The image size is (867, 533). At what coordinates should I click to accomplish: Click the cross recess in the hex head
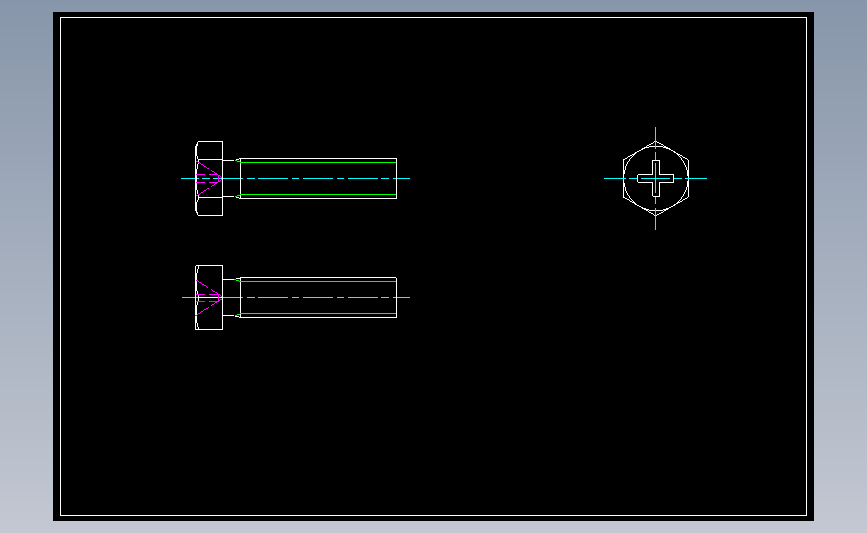(656, 179)
